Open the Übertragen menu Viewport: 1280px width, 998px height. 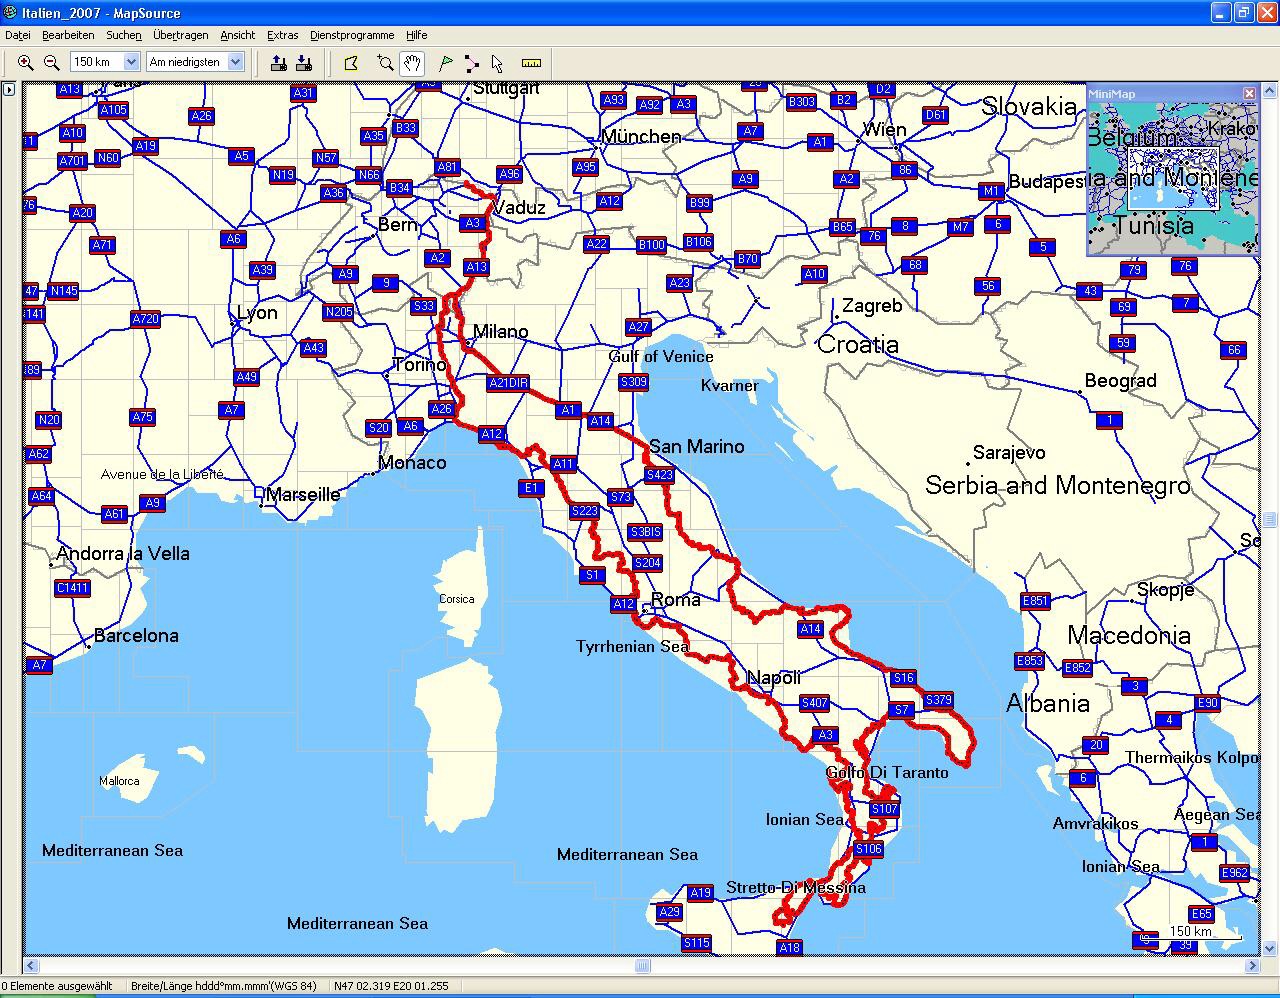pos(180,35)
